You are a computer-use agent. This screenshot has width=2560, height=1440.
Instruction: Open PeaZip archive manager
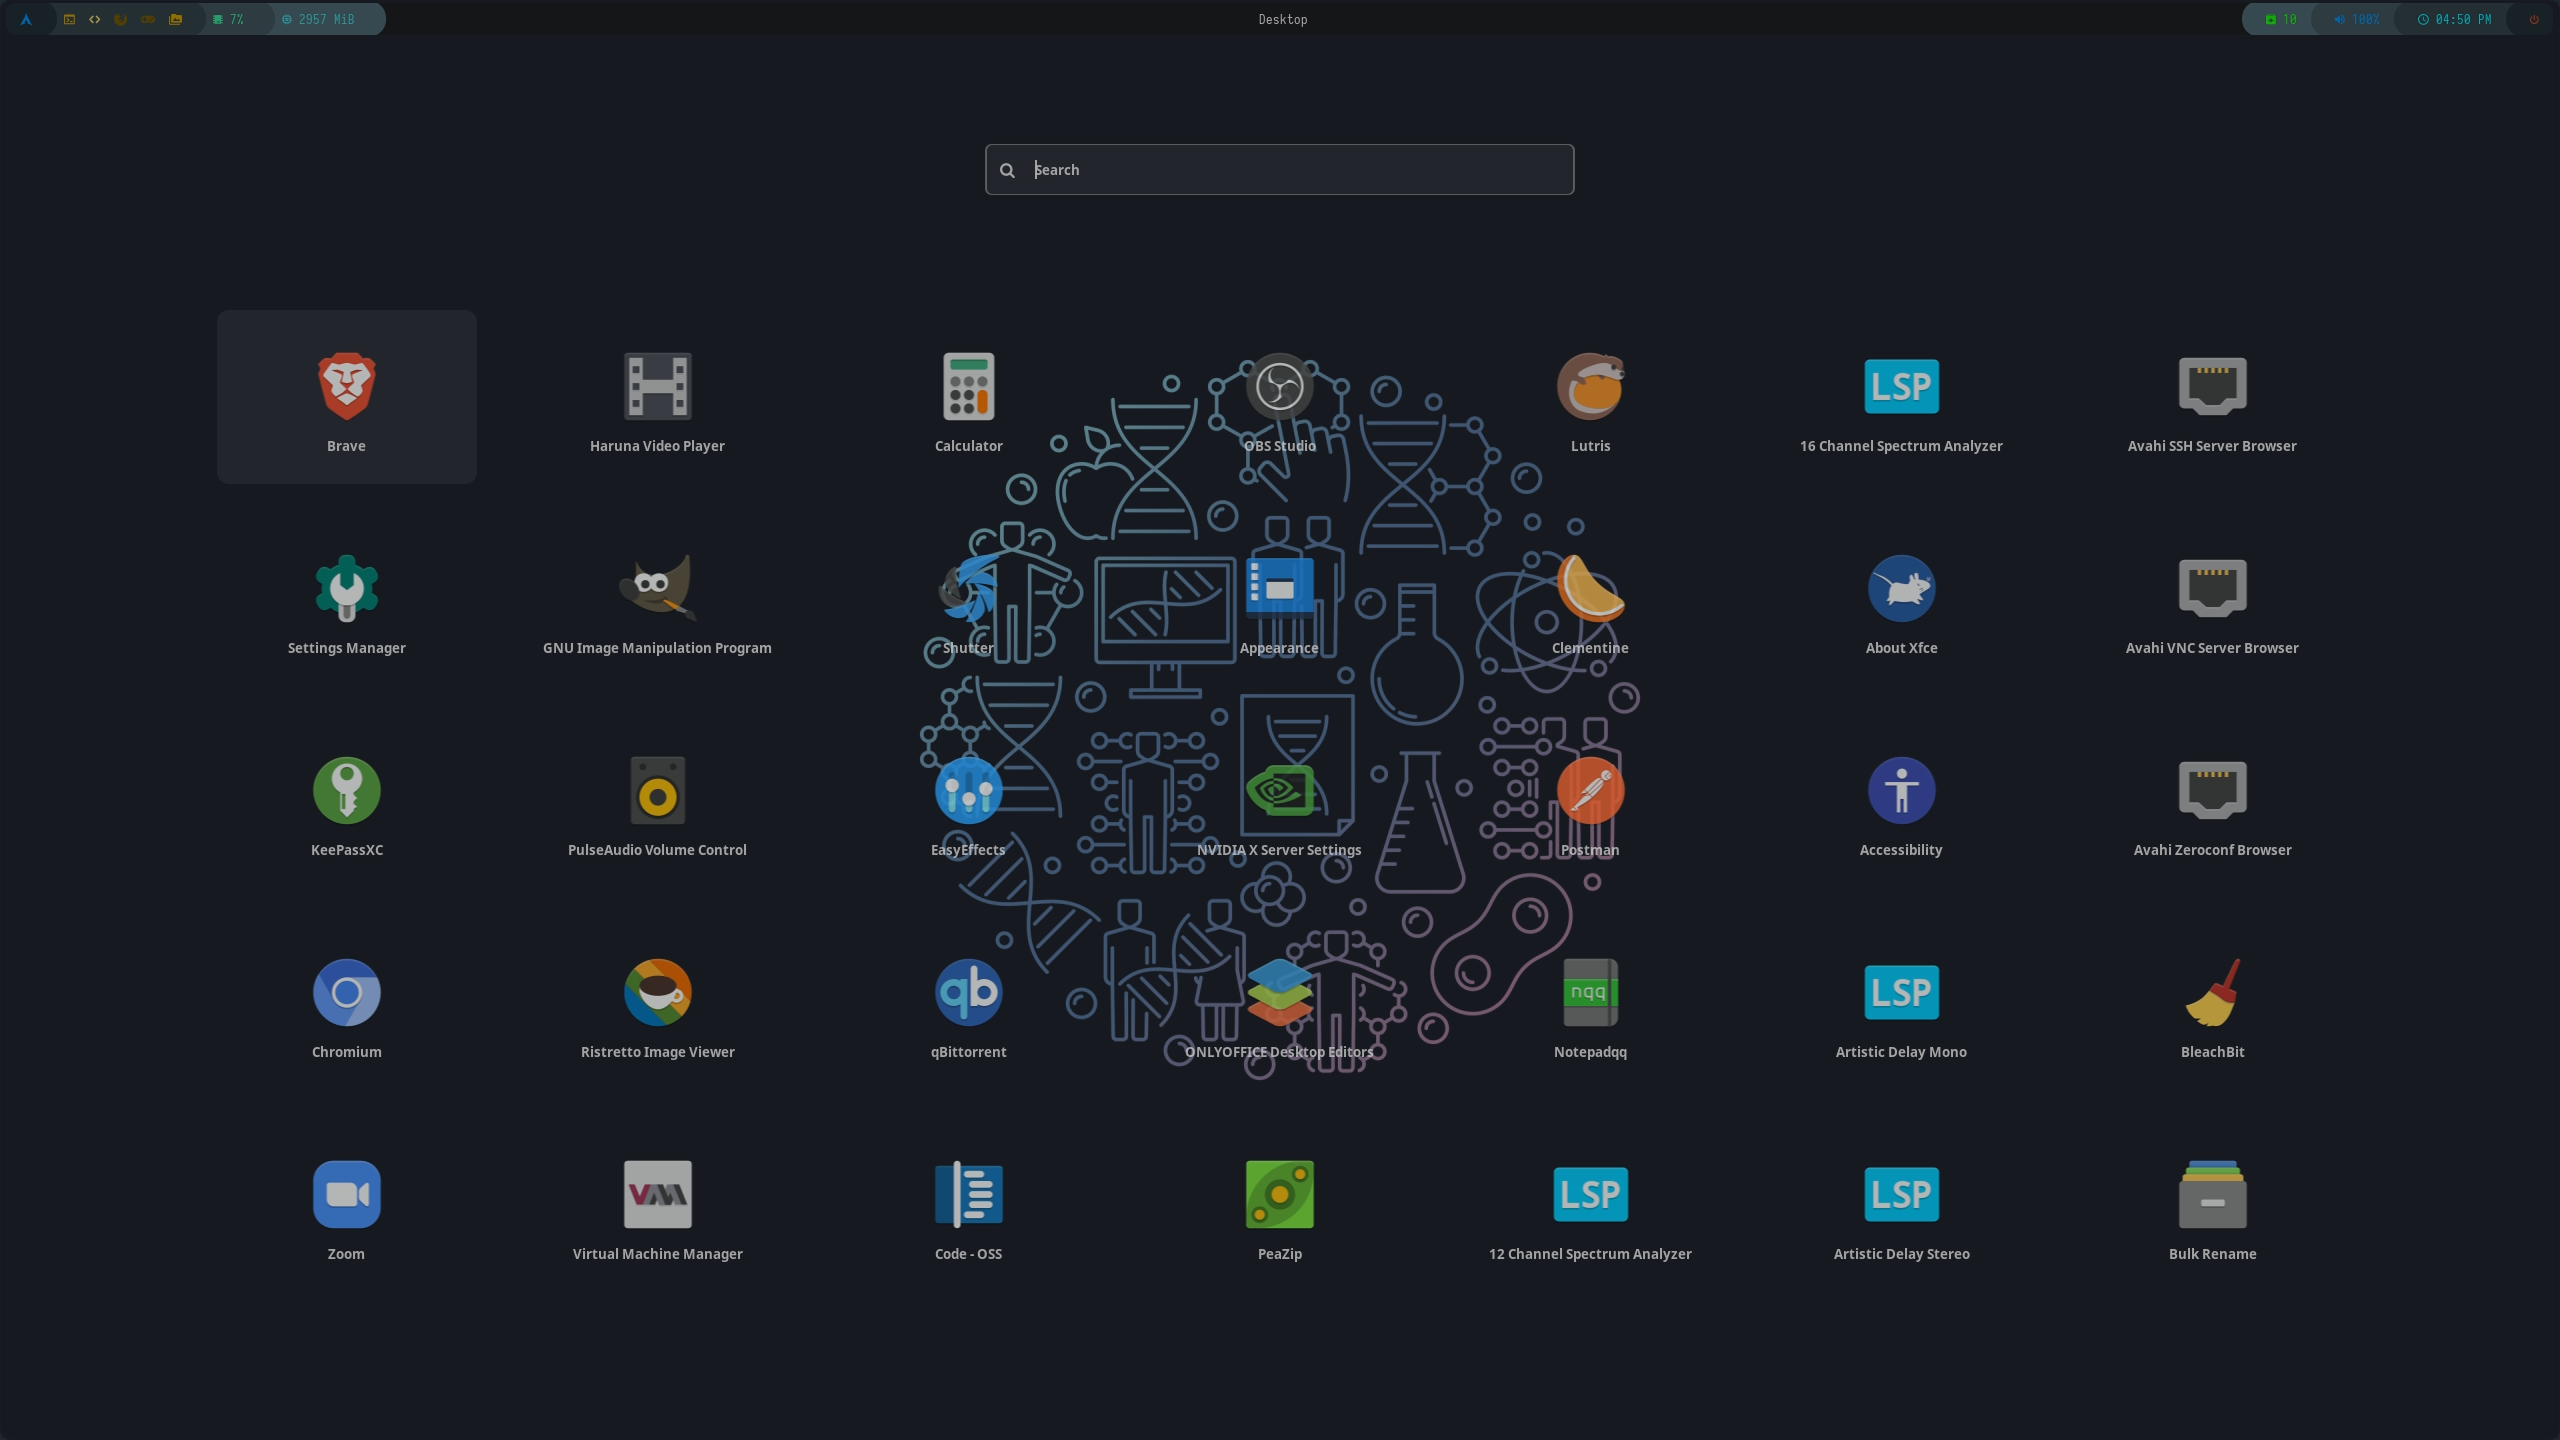(x=1280, y=1196)
